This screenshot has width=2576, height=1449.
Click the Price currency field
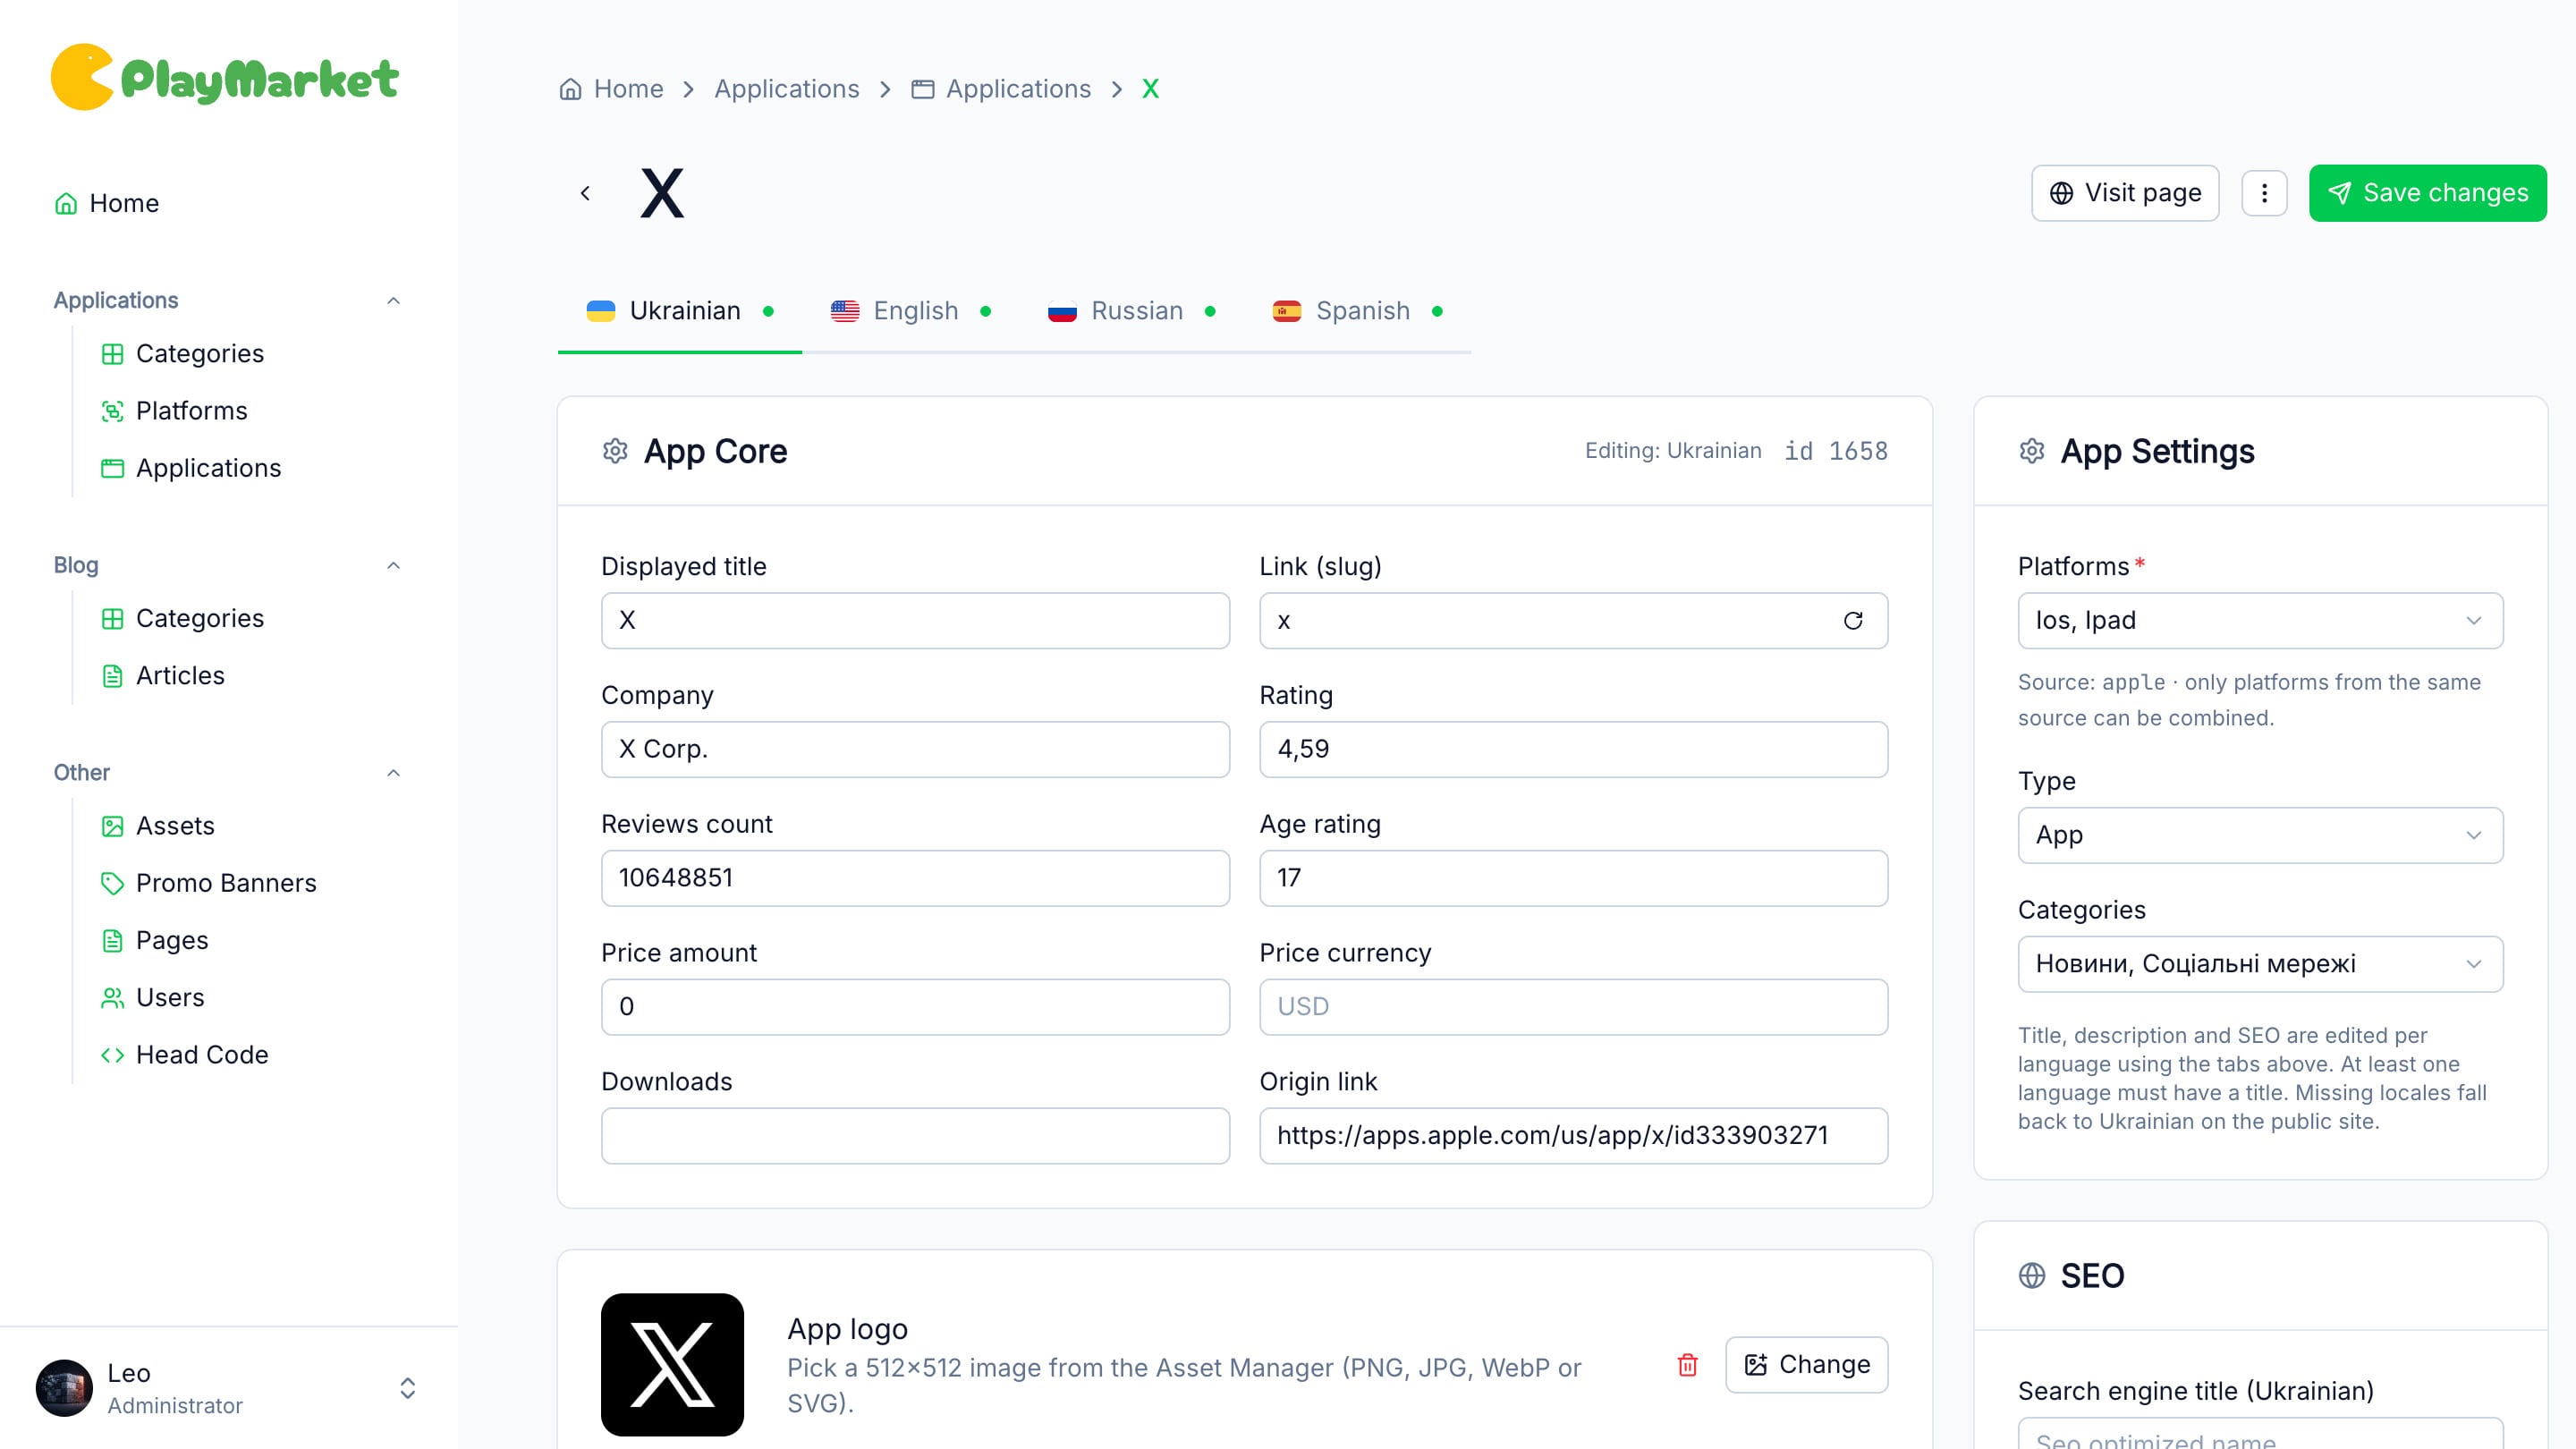[1573, 1007]
